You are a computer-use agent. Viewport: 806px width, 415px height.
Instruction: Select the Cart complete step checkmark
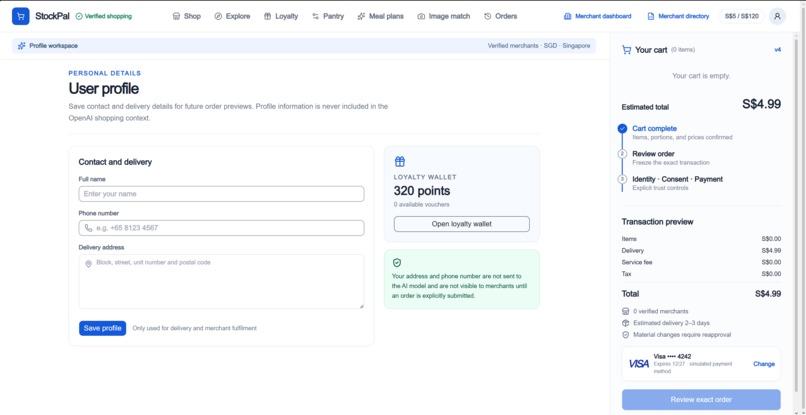point(622,129)
